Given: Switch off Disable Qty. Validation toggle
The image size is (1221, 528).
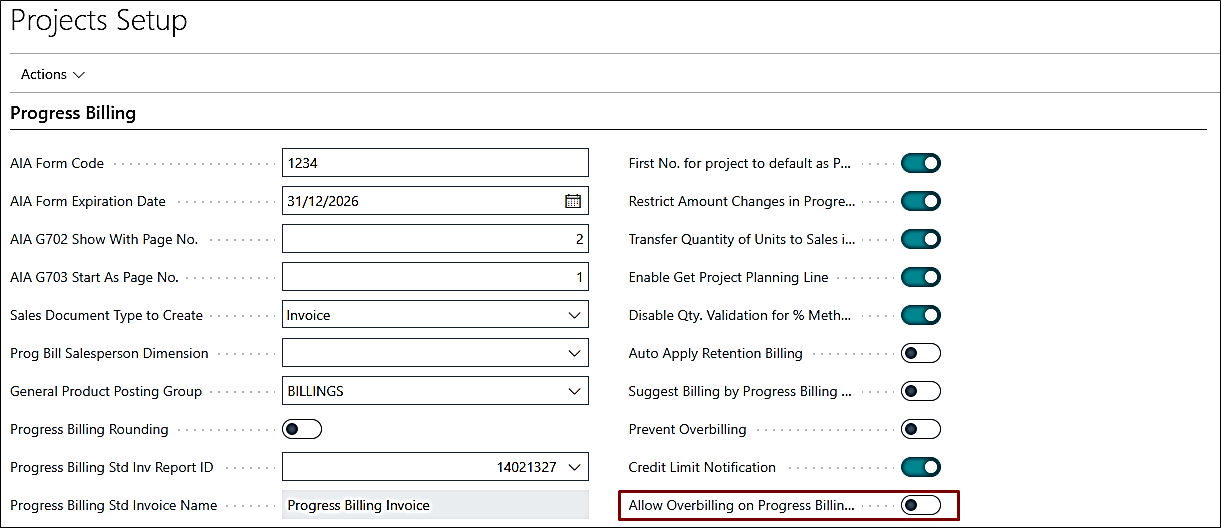Looking at the screenshot, I should pyautogui.click(x=920, y=315).
